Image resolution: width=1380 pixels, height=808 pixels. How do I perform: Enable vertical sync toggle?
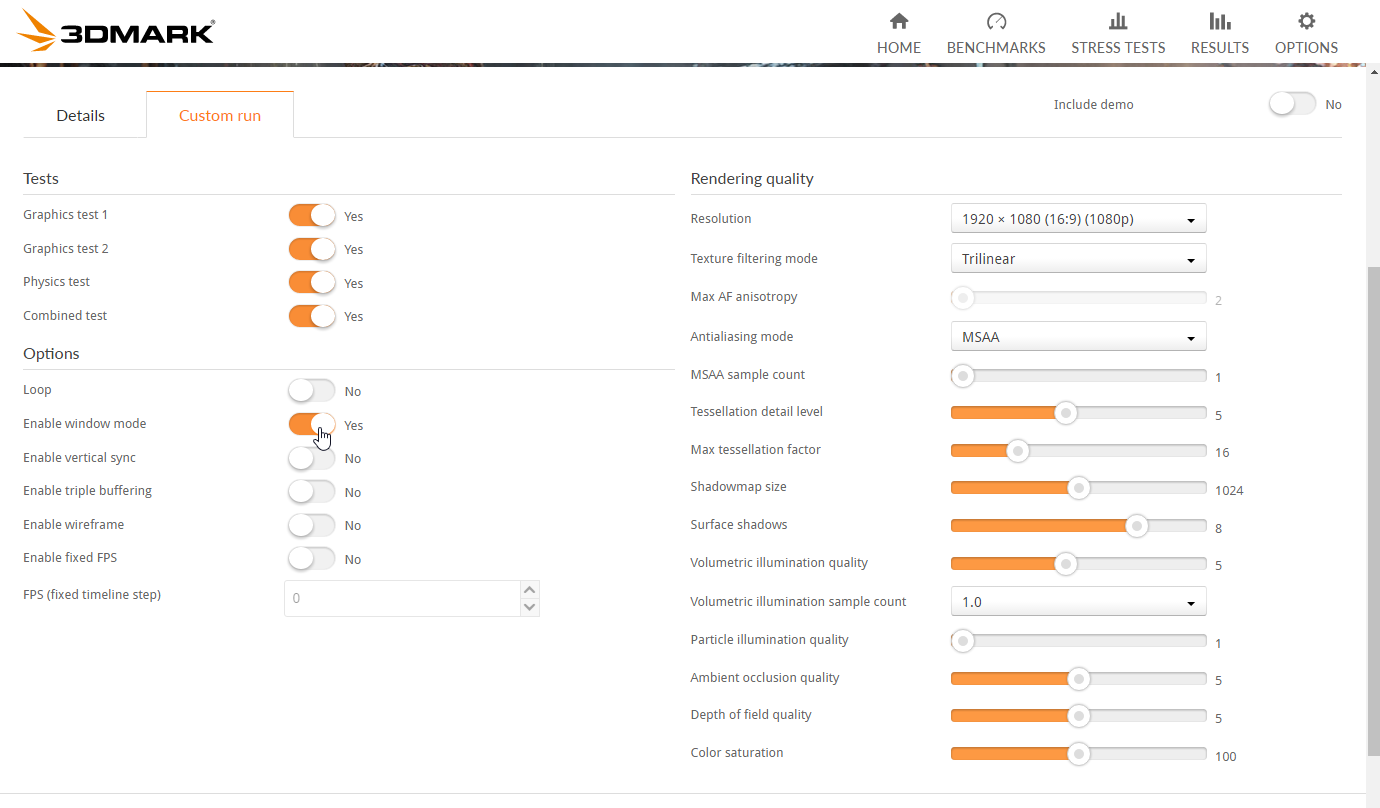tap(312, 458)
